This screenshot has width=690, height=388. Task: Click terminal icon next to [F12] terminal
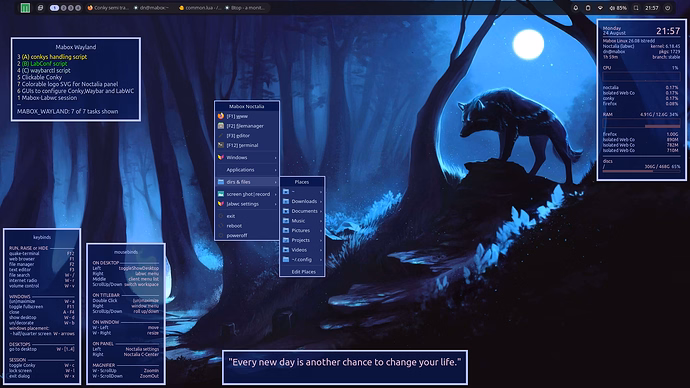coord(221,145)
